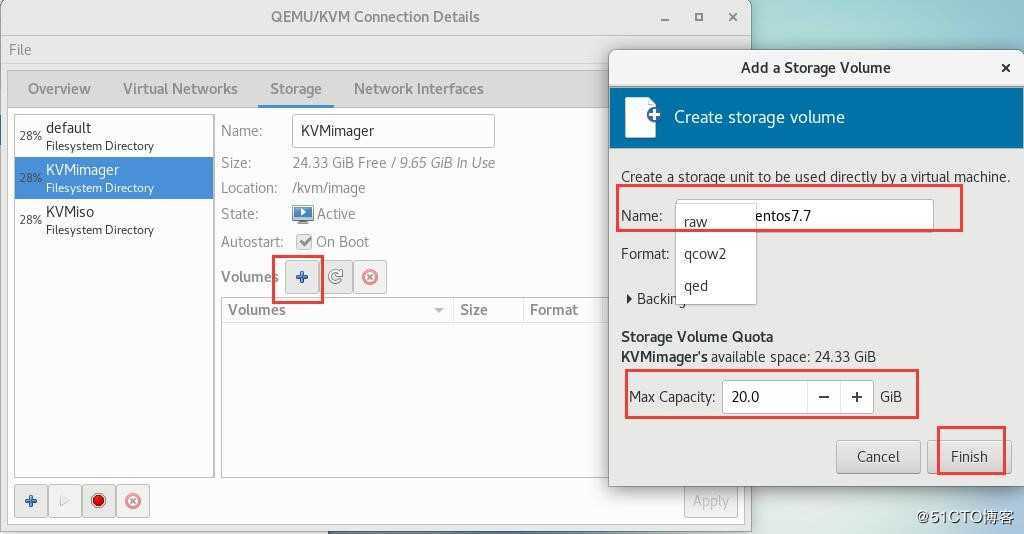Click the stop pool red circle icon
The image size is (1024, 534).
[x=98, y=501]
